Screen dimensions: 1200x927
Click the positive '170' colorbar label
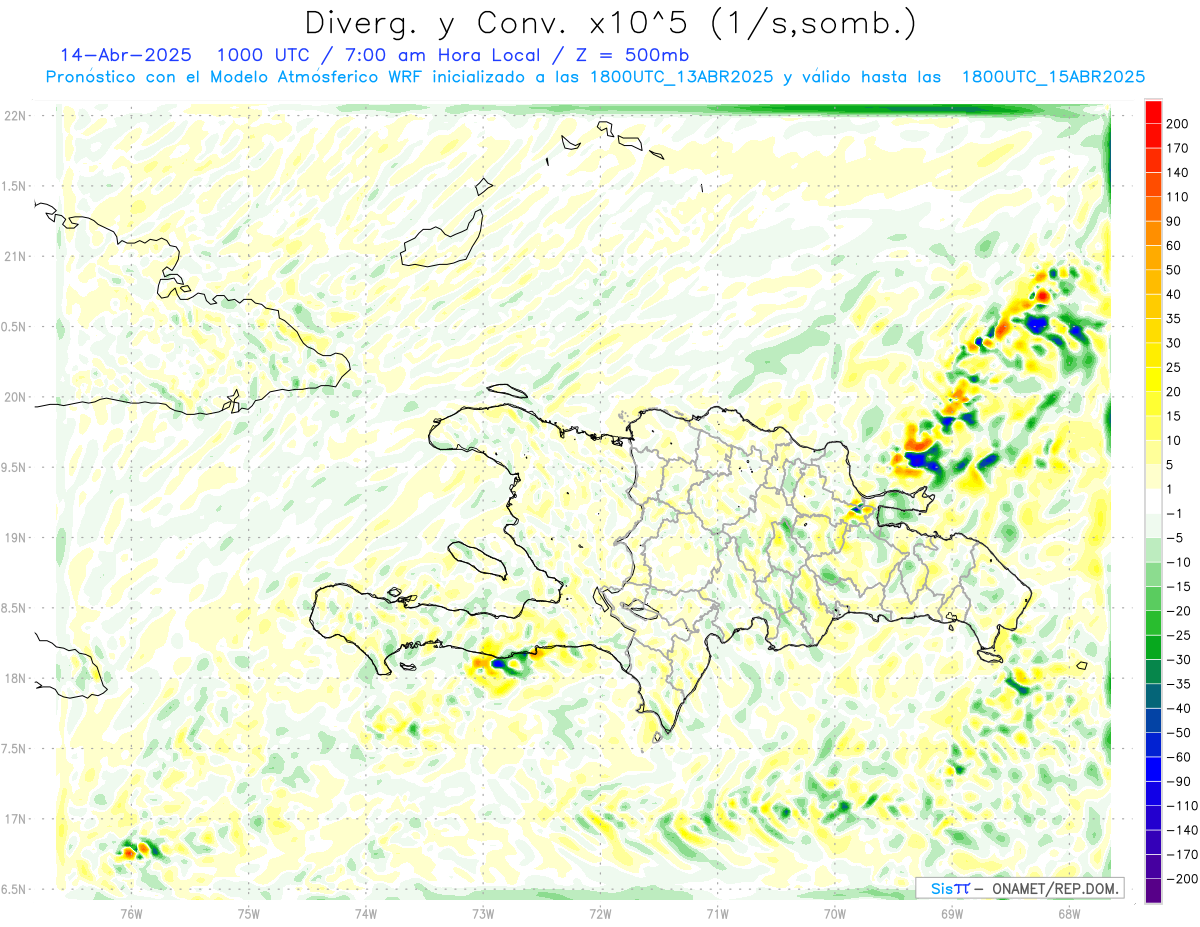coord(1177,148)
